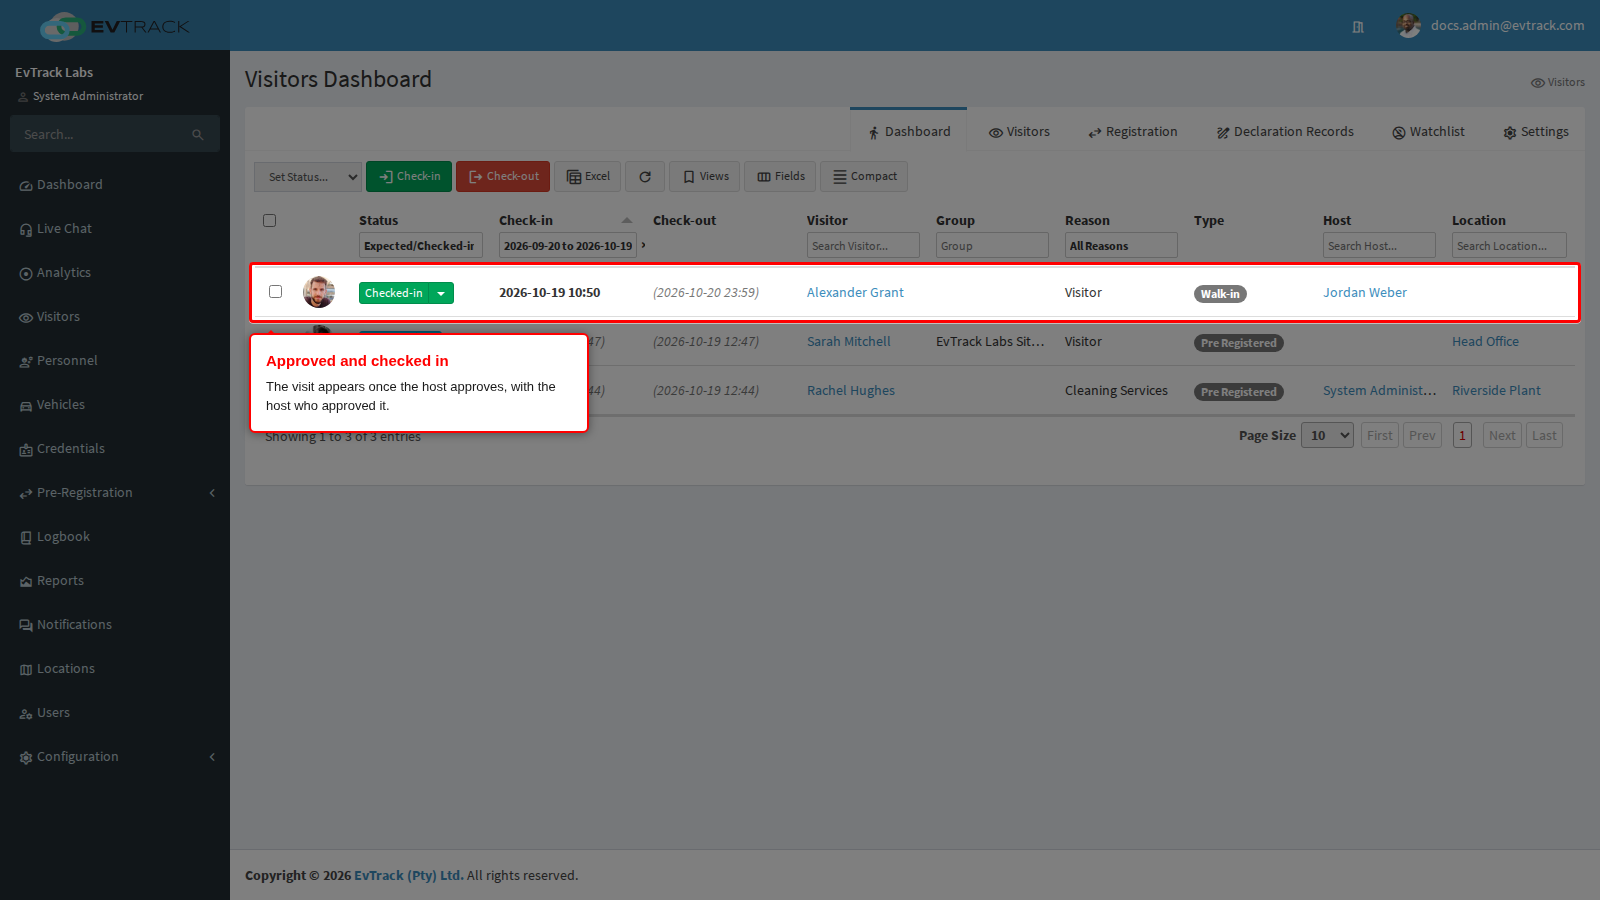Image resolution: width=1600 pixels, height=900 pixels.
Task: Click the Search Location filter field
Action: coord(1509,246)
